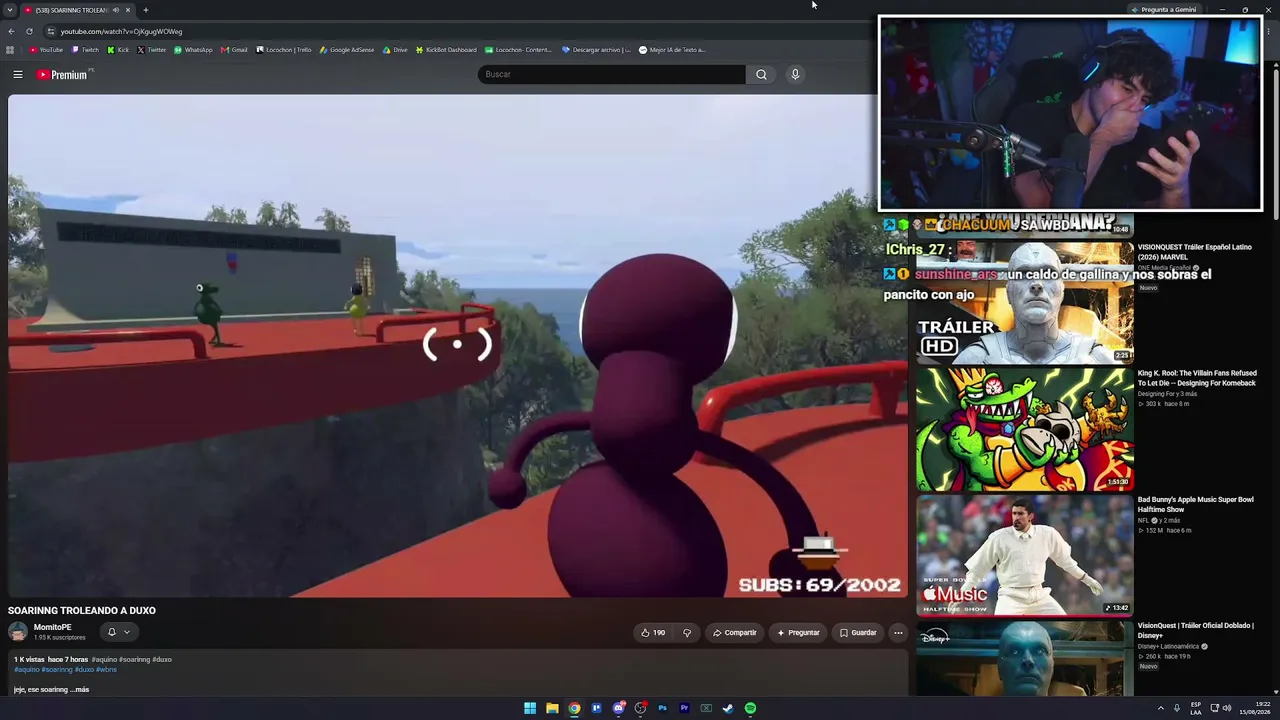Open Steam from the taskbar
The height and width of the screenshot is (720, 1280).
pos(728,708)
